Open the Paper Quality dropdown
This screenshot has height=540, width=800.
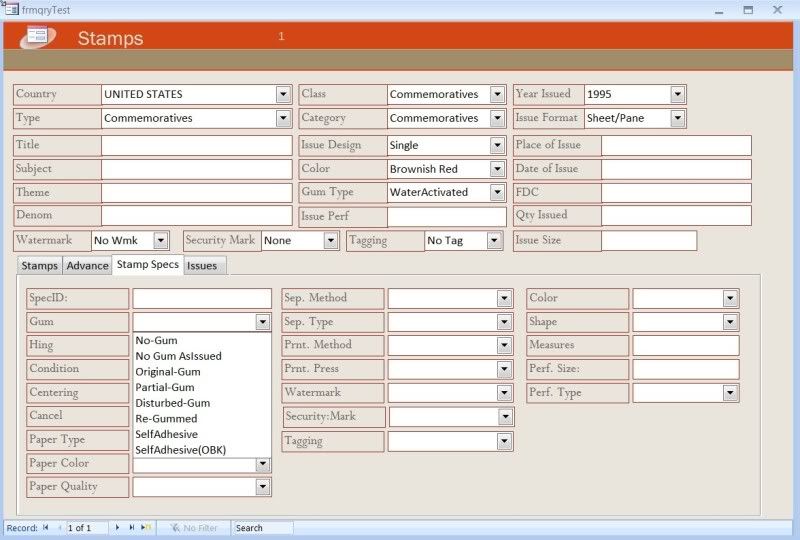(262, 487)
